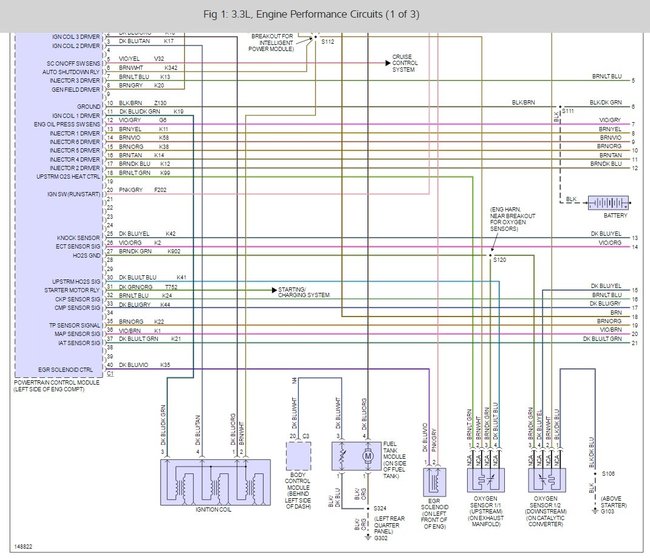
Task: Click the Z130 circuit code
Action: tap(160, 103)
